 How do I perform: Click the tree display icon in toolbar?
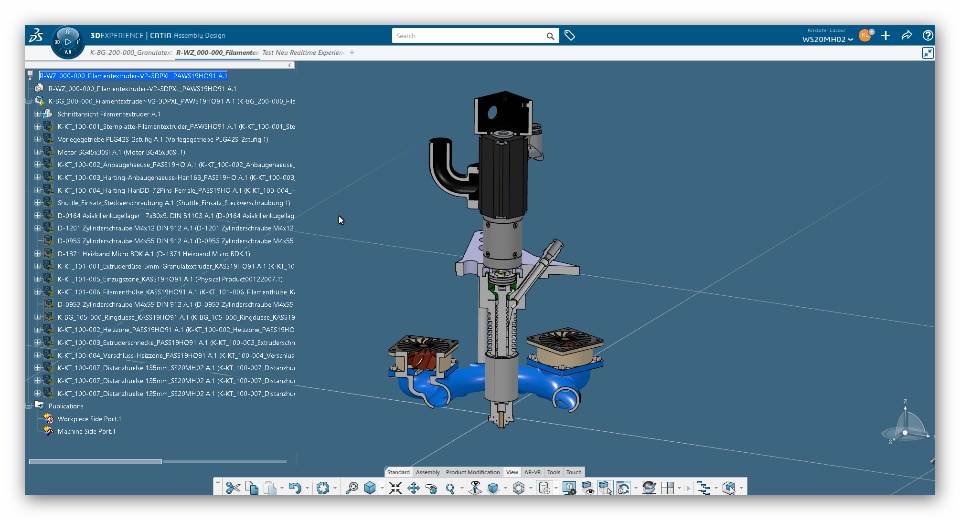pyautogui.click(x=703, y=488)
